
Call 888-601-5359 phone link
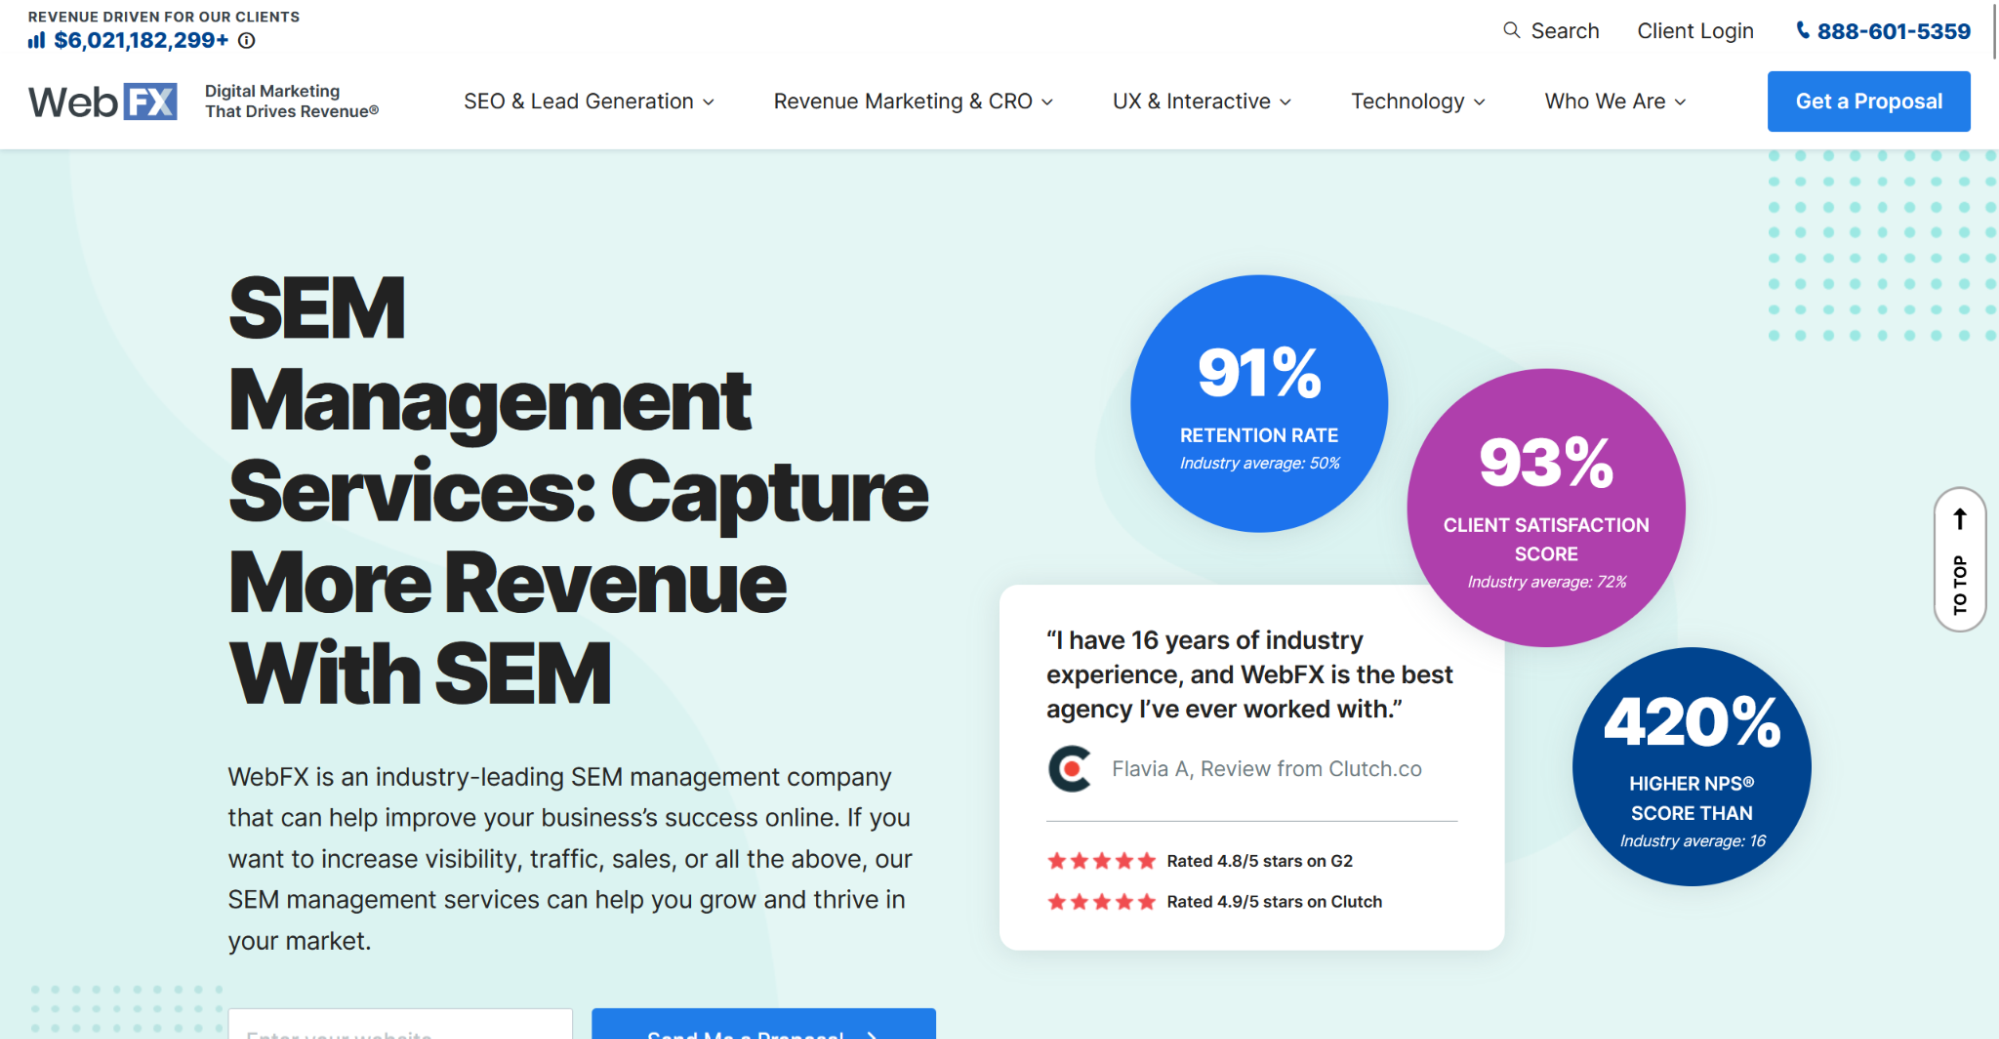click(1893, 31)
